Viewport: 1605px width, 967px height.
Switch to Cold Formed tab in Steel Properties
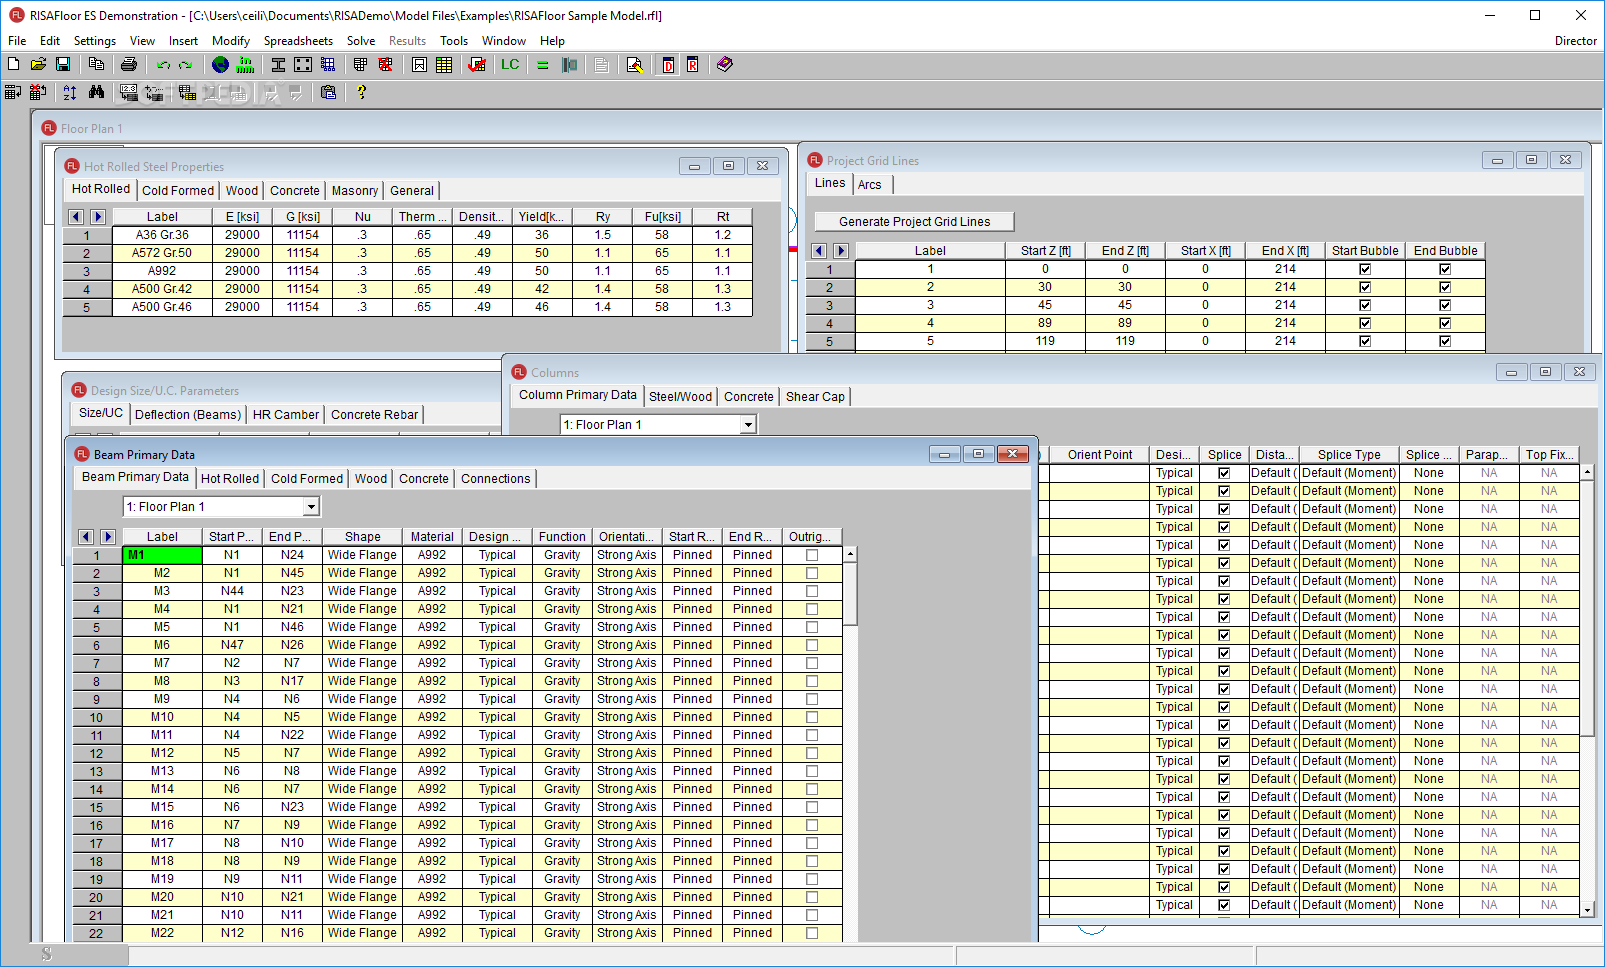coord(178,191)
